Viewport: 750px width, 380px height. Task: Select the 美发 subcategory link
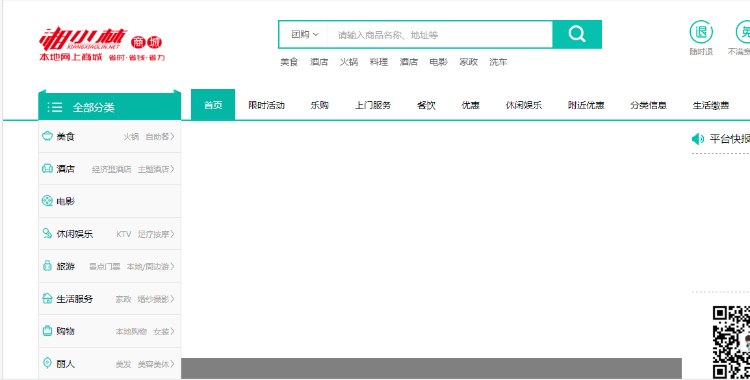click(123, 364)
